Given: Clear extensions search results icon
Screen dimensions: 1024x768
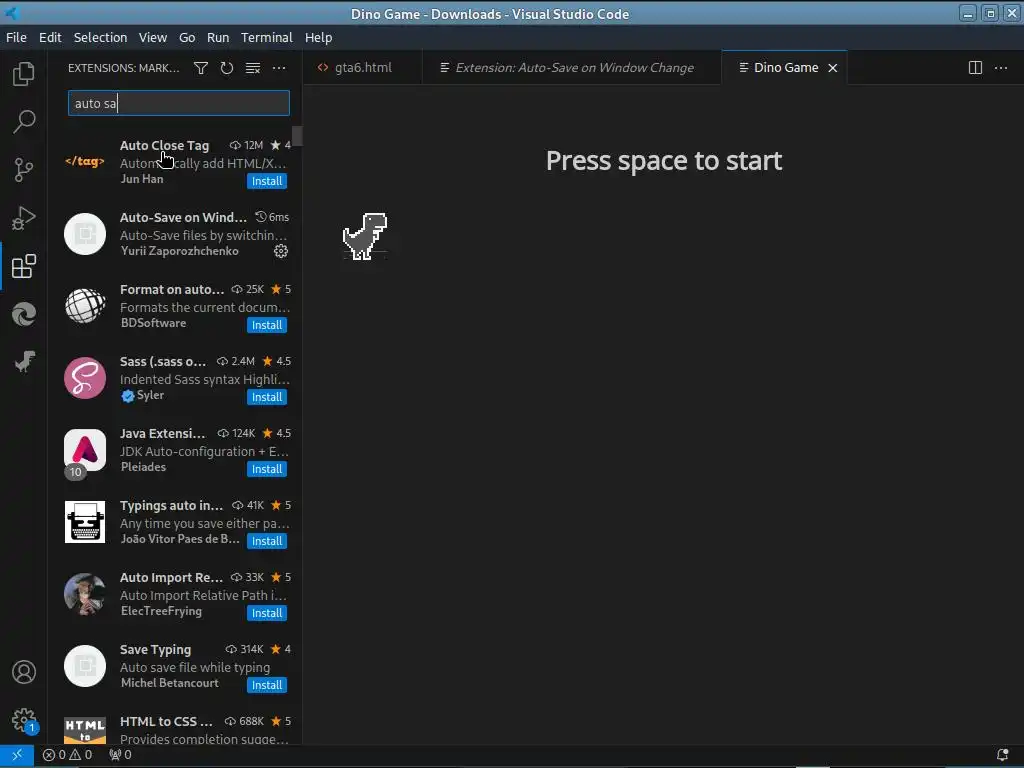Looking at the screenshot, I should click(253, 68).
